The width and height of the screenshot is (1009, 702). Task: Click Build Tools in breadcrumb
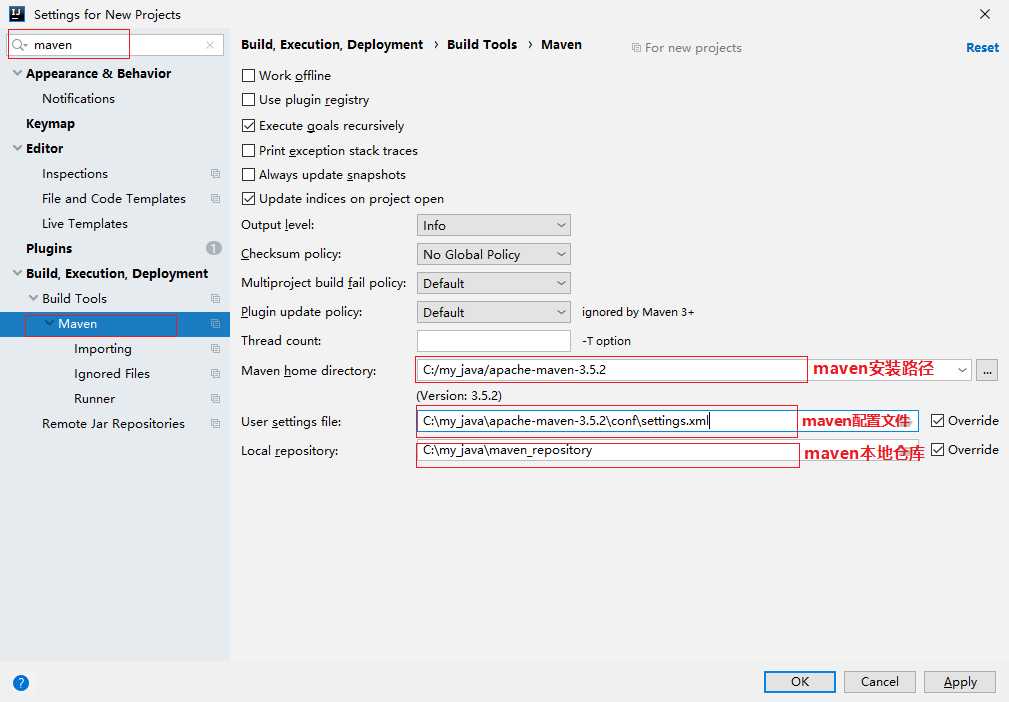482,44
